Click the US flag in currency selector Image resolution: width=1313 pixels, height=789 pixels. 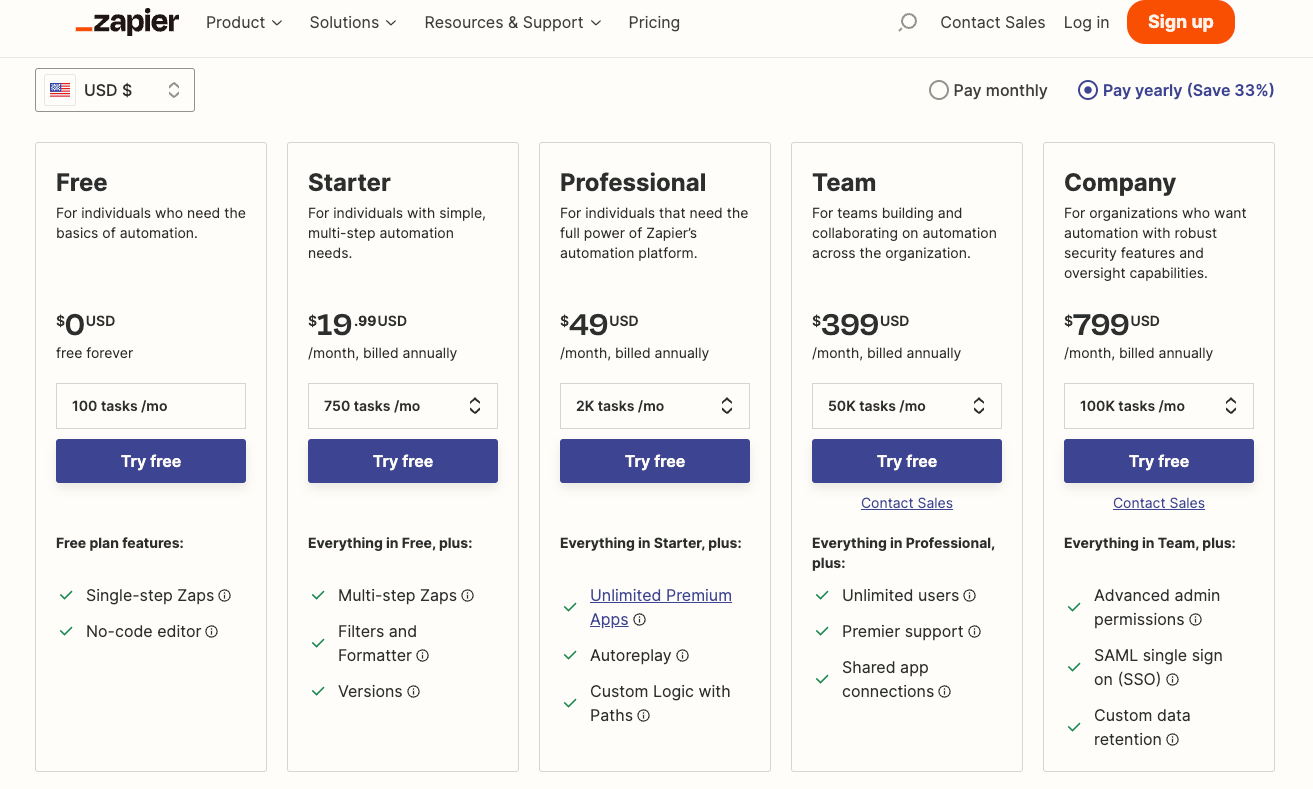pyautogui.click(x=60, y=89)
